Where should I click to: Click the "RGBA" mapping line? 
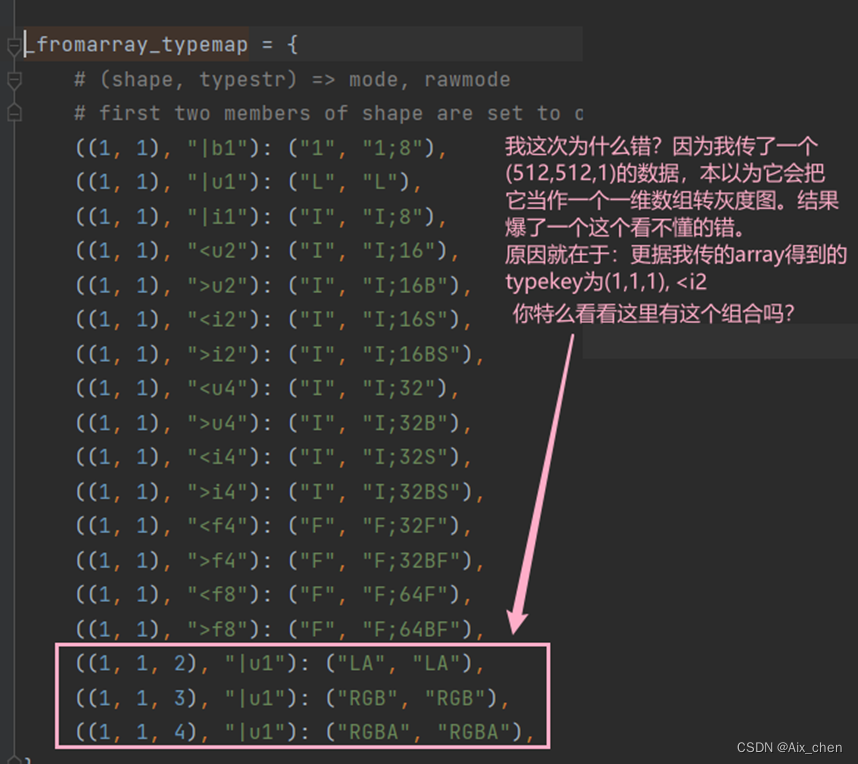(x=300, y=730)
